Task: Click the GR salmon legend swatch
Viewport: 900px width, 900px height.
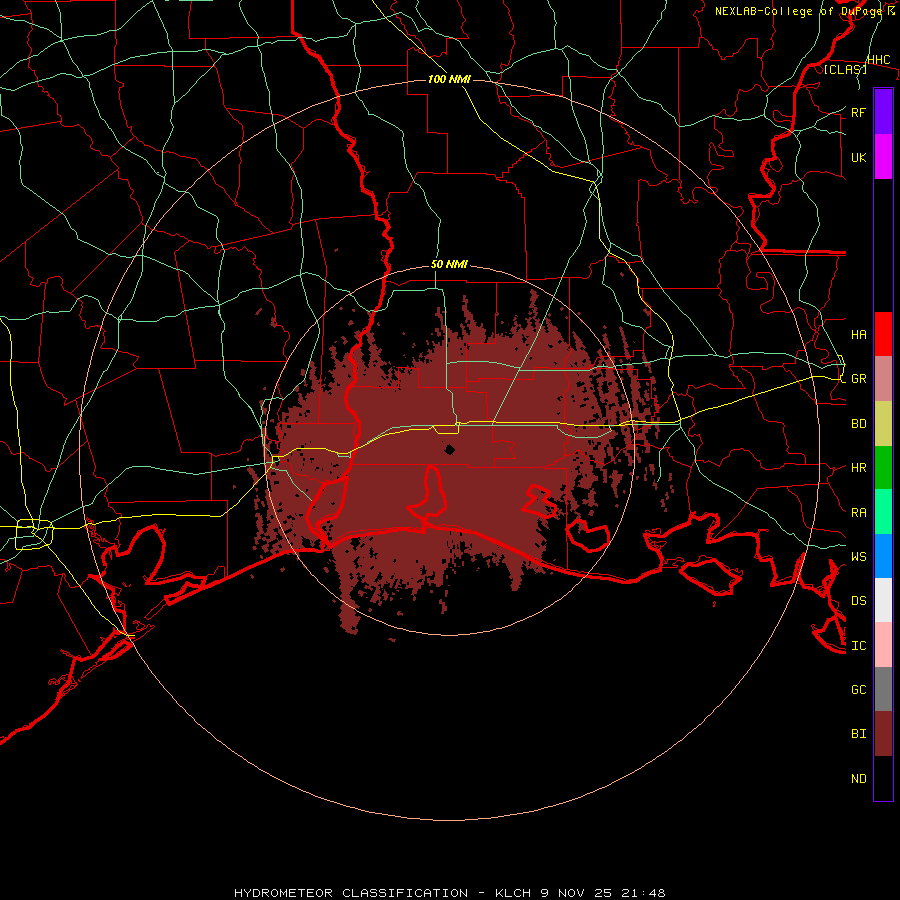Action: (x=883, y=379)
